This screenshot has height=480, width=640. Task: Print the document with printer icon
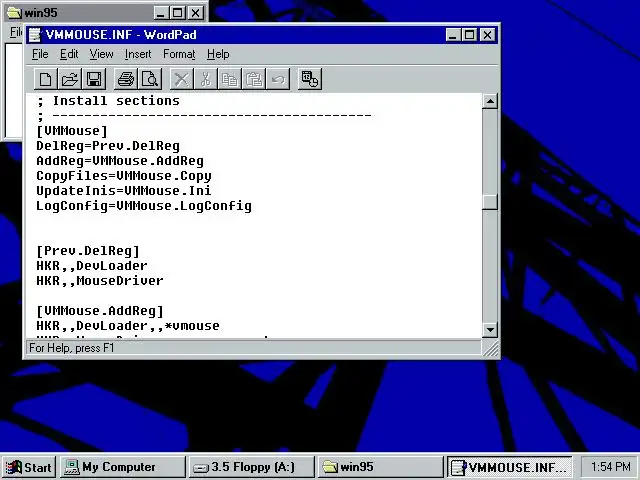click(x=126, y=79)
